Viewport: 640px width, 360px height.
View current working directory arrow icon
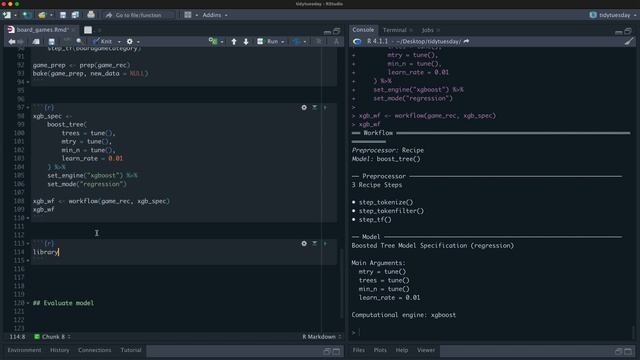(467, 41)
